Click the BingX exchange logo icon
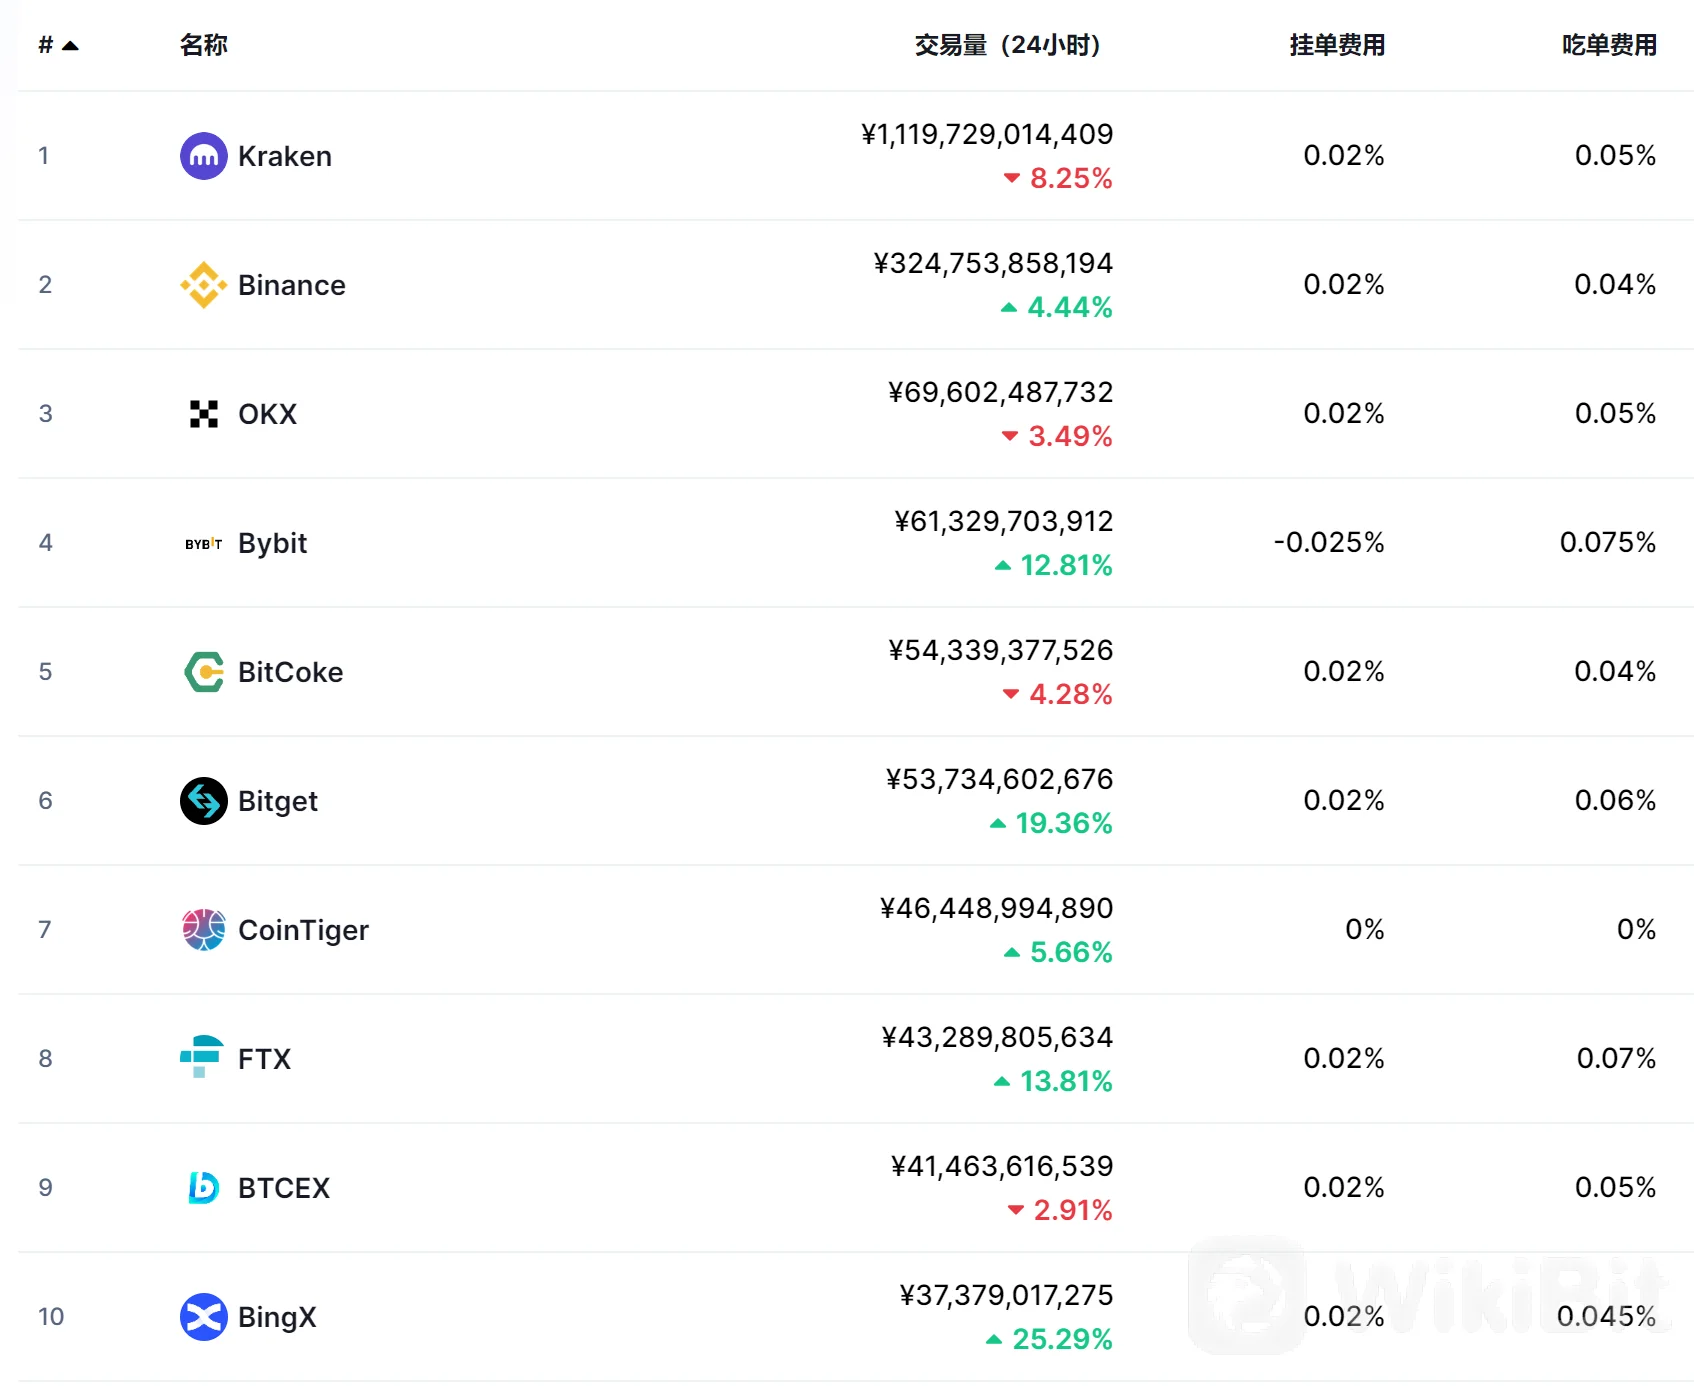 pos(203,1316)
